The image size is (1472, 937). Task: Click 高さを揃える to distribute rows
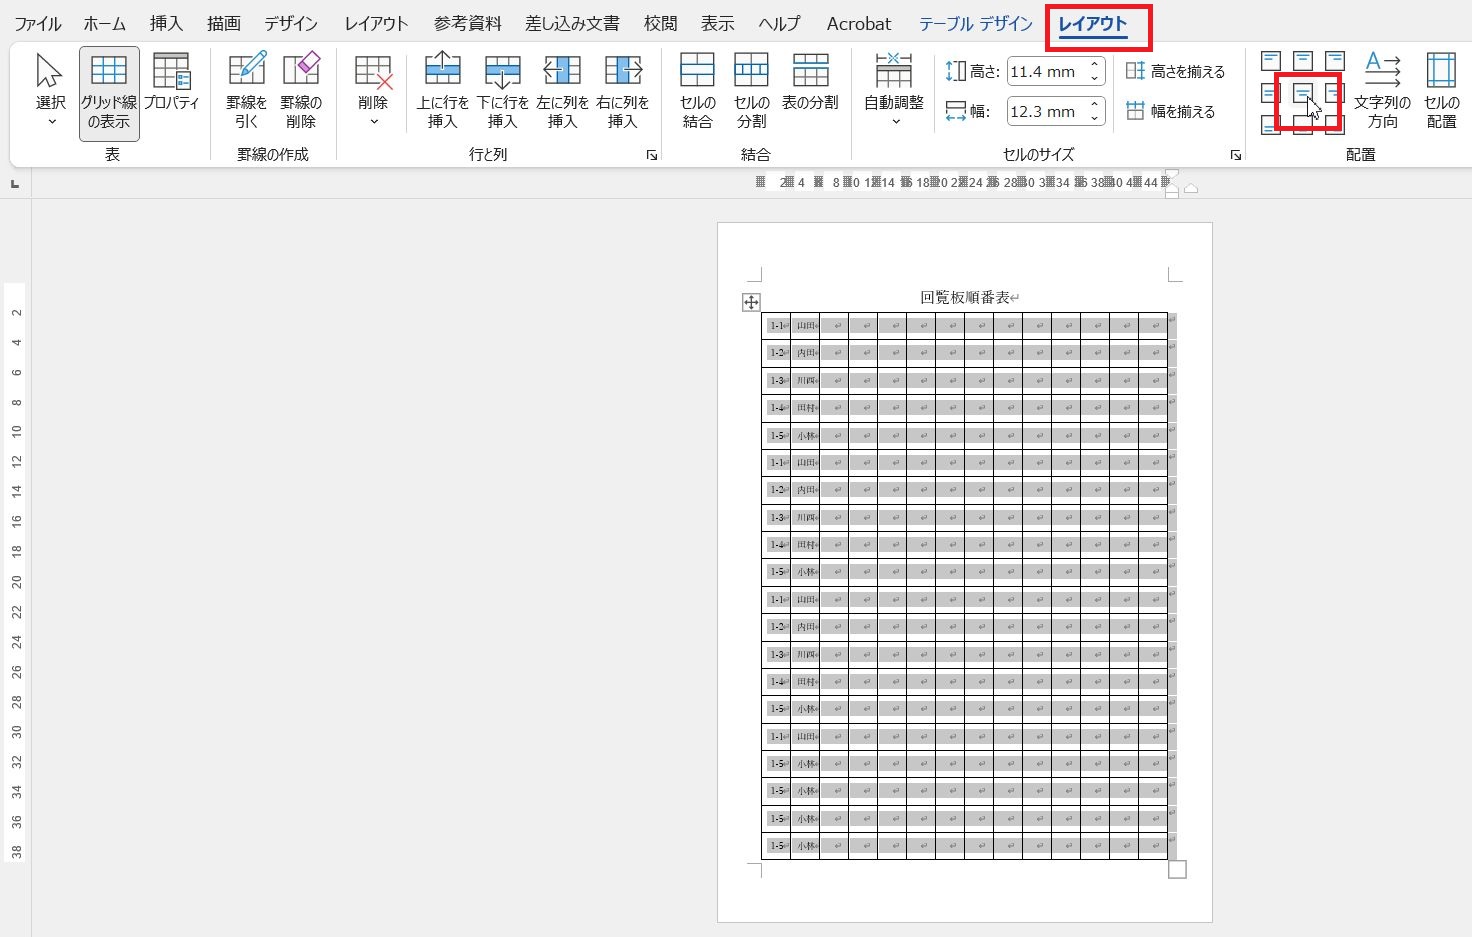pyautogui.click(x=1175, y=72)
